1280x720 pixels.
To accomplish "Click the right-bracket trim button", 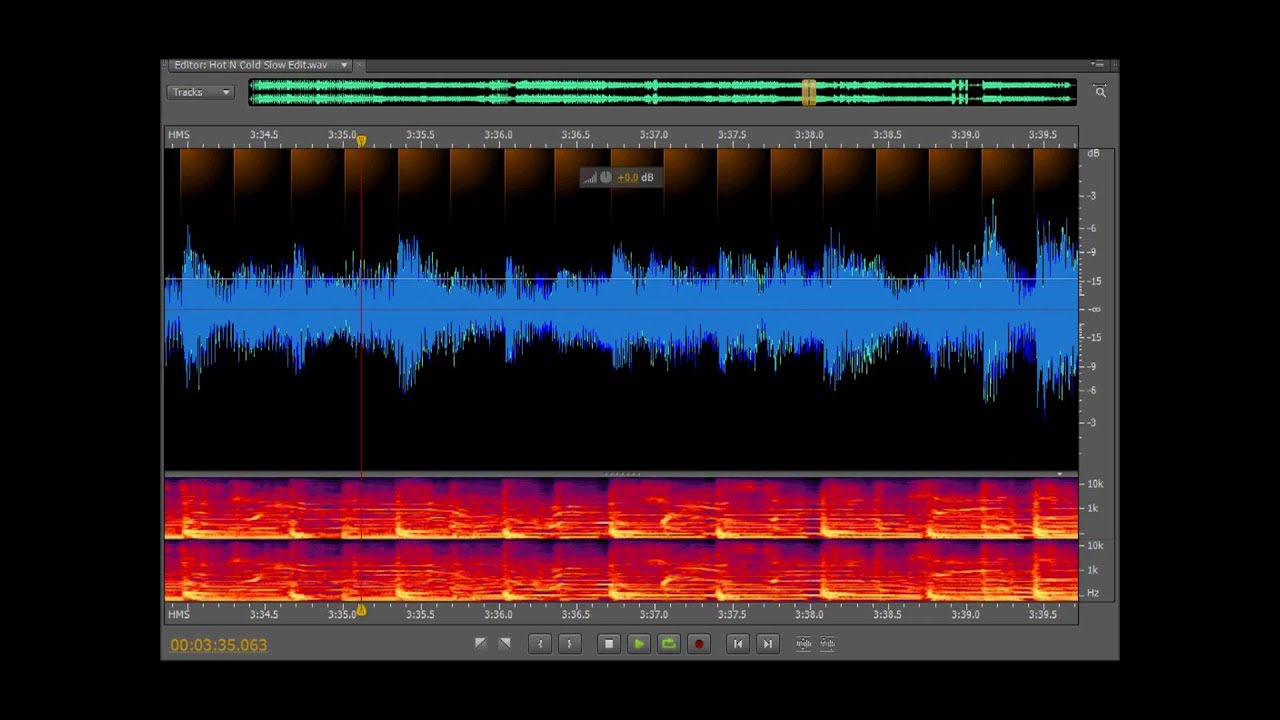I will (570, 644).
